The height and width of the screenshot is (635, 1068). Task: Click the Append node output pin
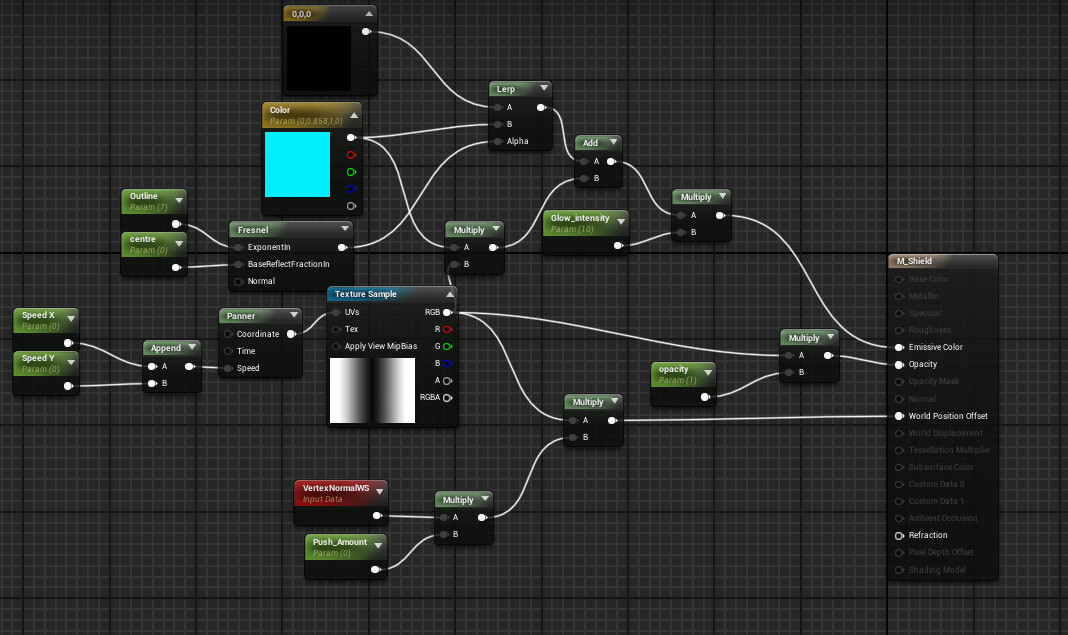click(190, 367)
